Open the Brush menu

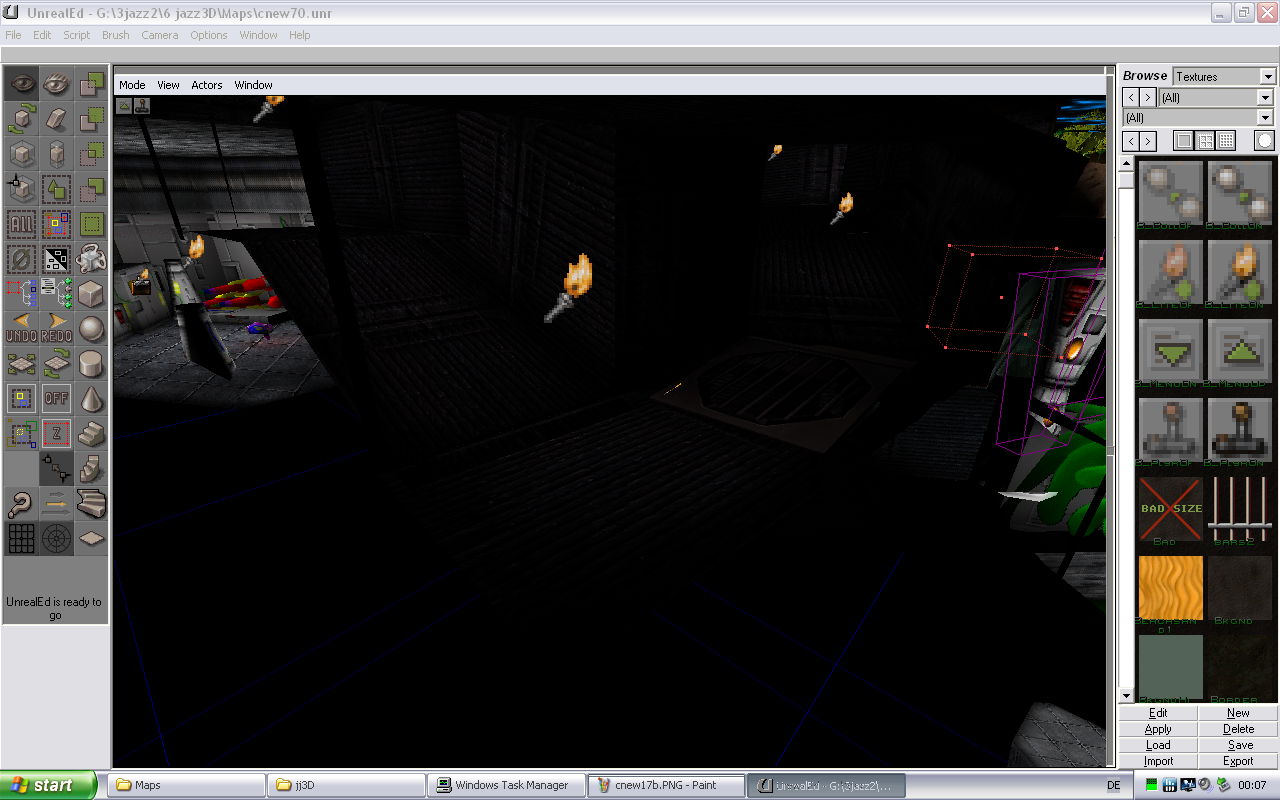click(116, 35)
